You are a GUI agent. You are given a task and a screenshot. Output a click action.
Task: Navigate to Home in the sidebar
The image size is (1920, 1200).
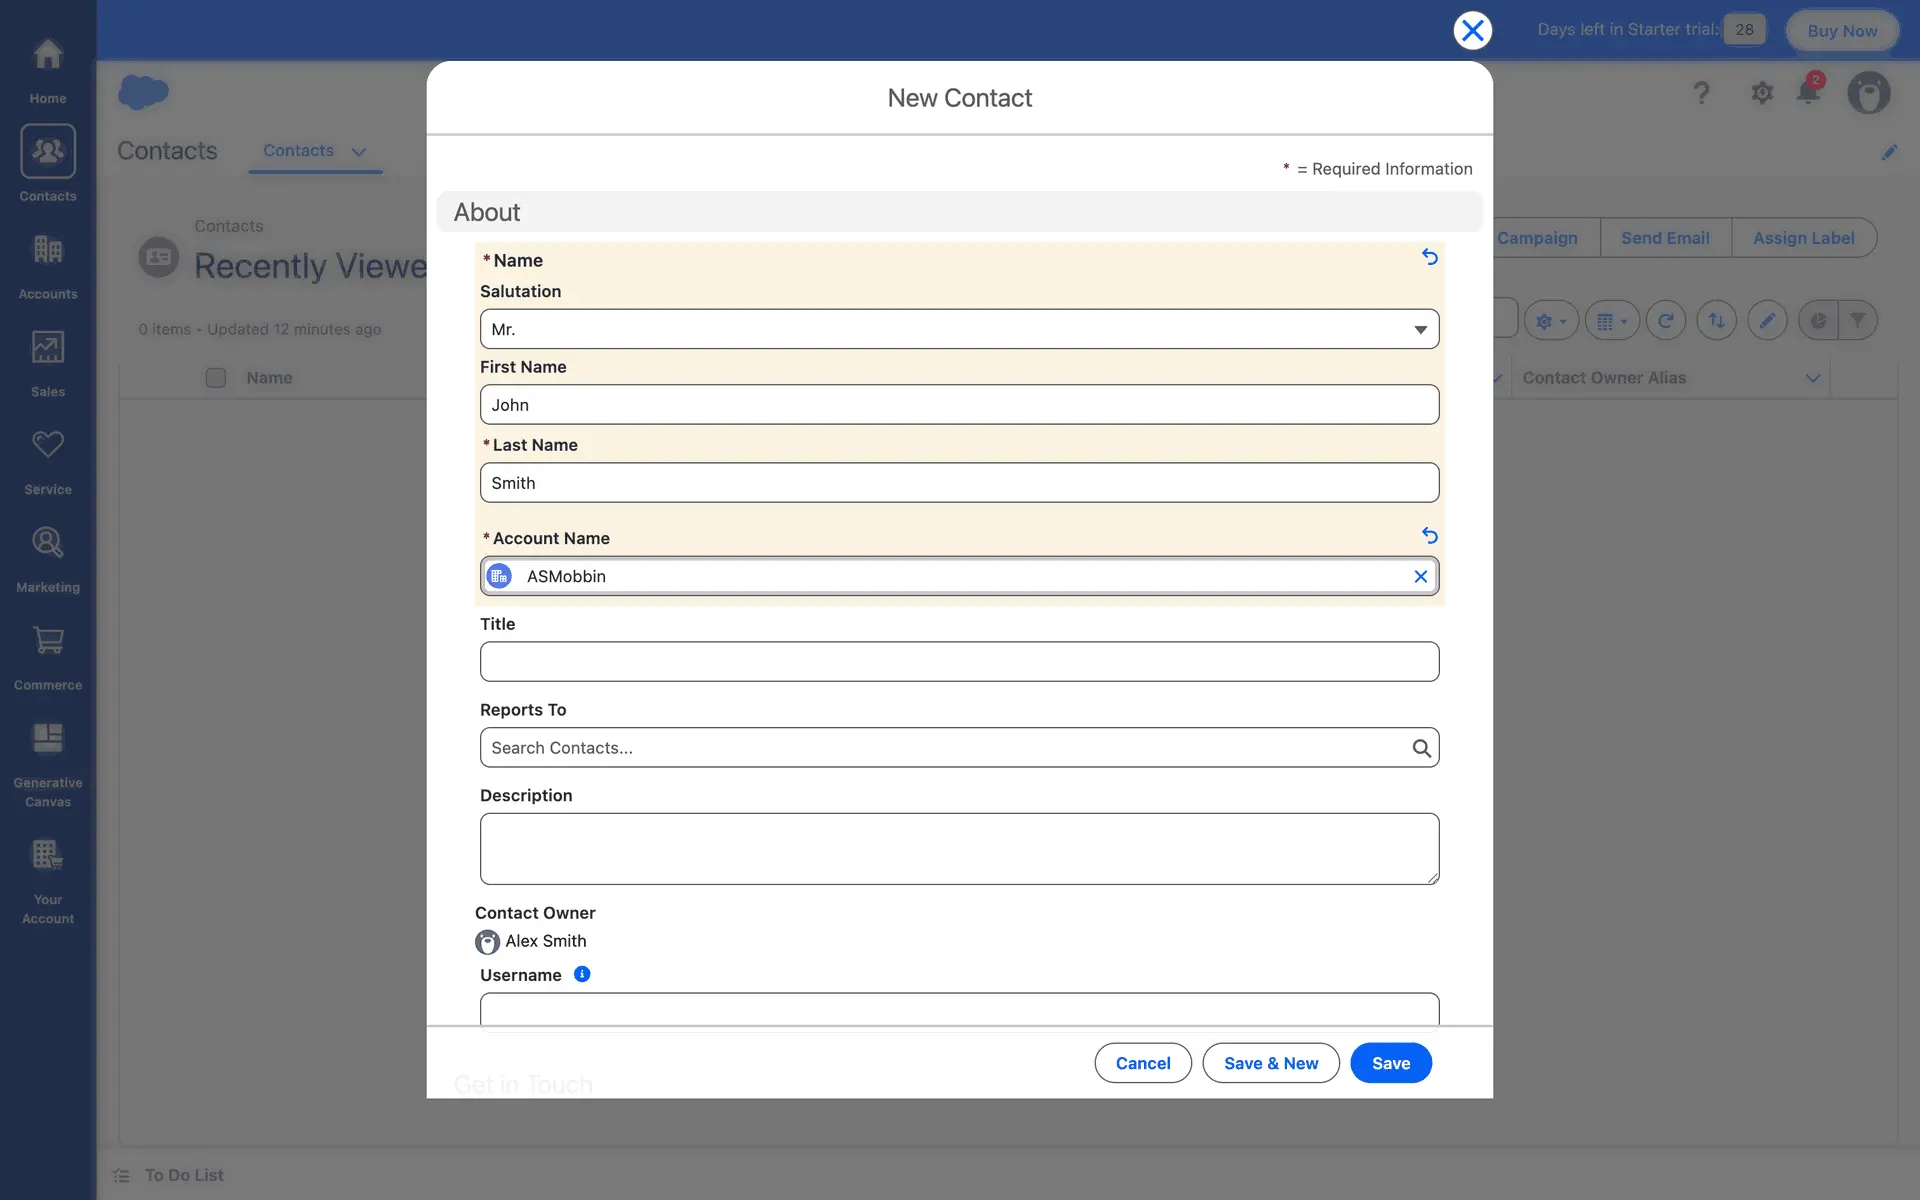48,70
